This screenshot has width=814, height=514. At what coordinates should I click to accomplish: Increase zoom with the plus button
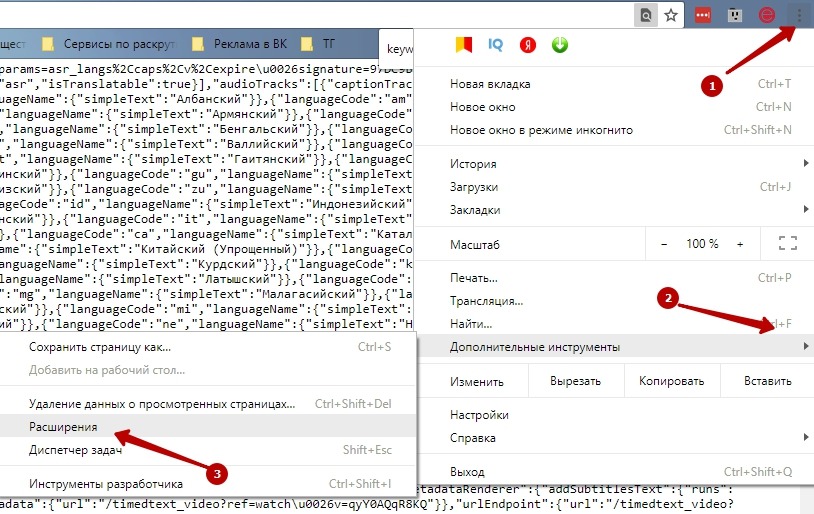point(740,244)
